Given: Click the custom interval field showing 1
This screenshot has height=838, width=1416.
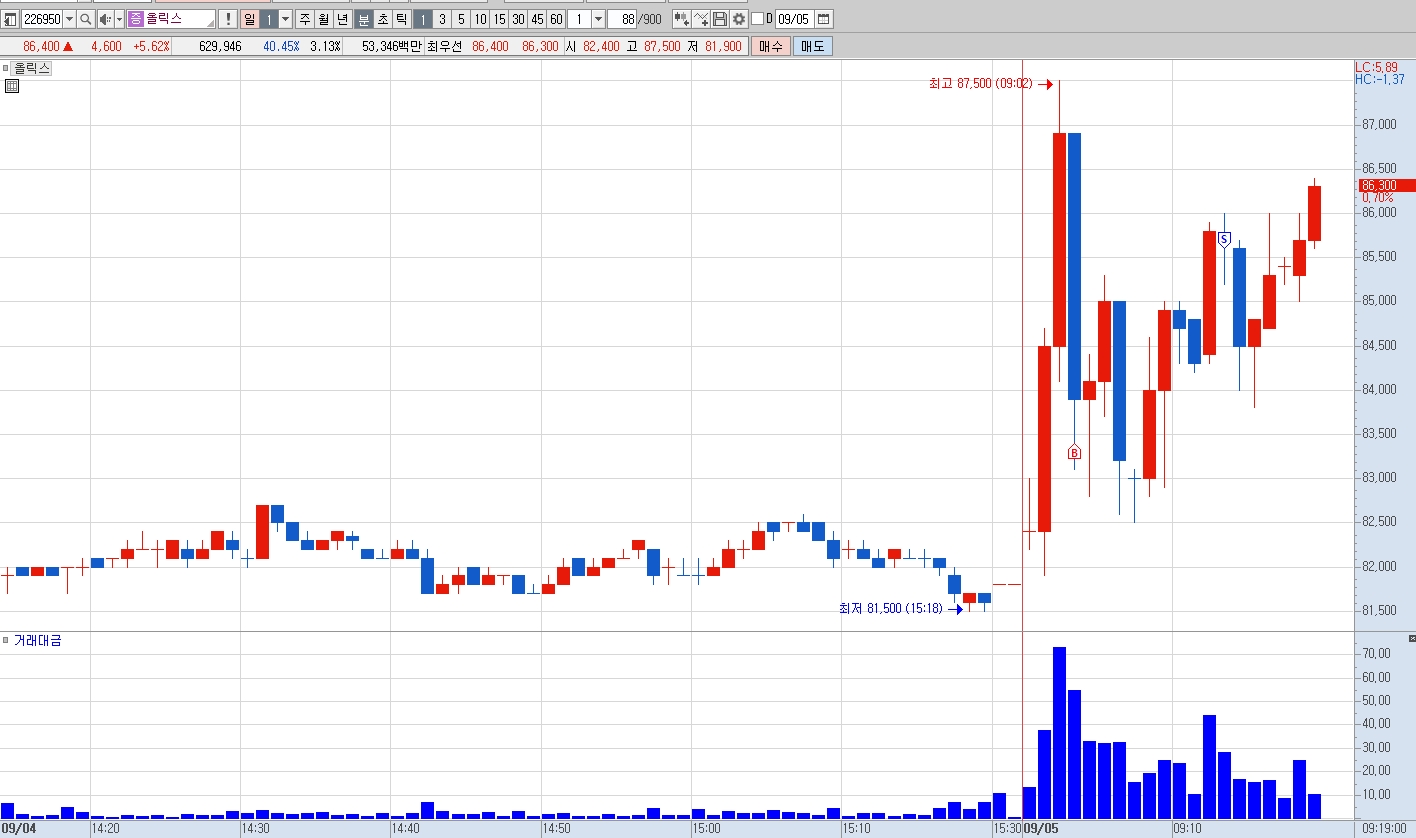Looking at the screenshot, I should point(579,19).
